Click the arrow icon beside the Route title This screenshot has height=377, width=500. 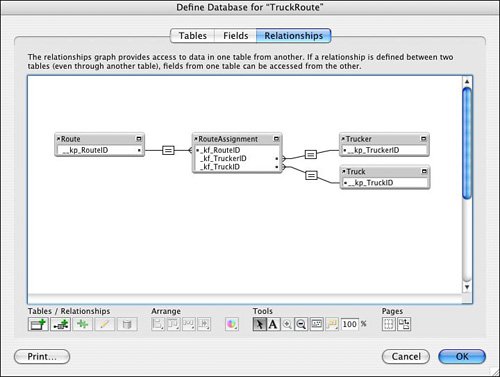point(58,138)
